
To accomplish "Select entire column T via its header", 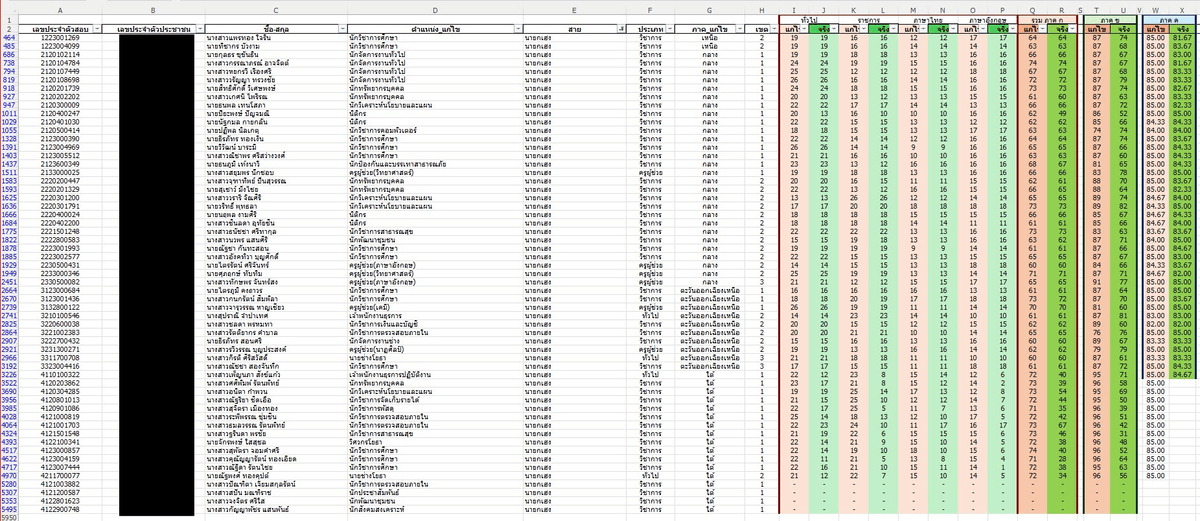I will tap(1097, 11).
